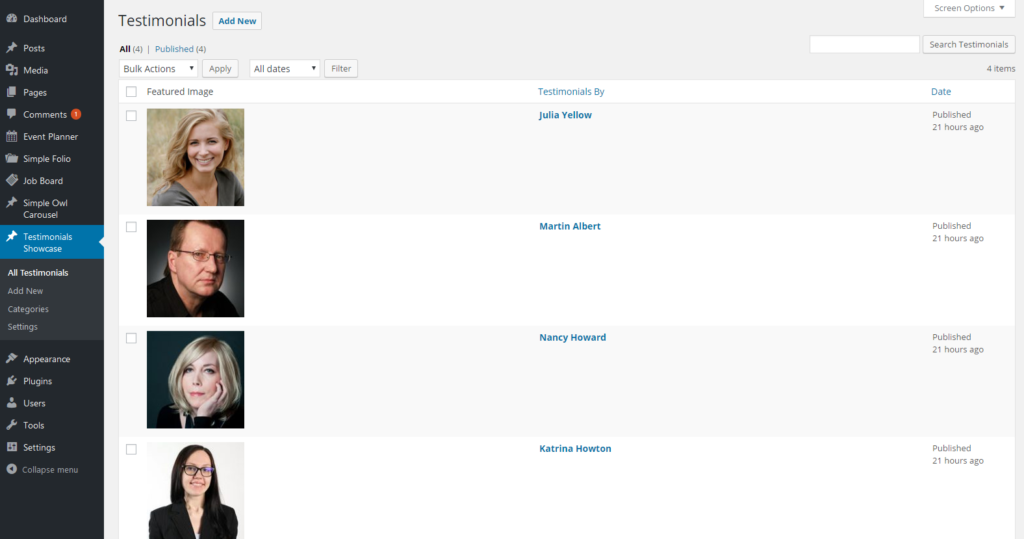This screenshot has width=1024, height=539.
Task: Show Published testimonials filter link
Action: pyautogui.click(x=174, y=49)
